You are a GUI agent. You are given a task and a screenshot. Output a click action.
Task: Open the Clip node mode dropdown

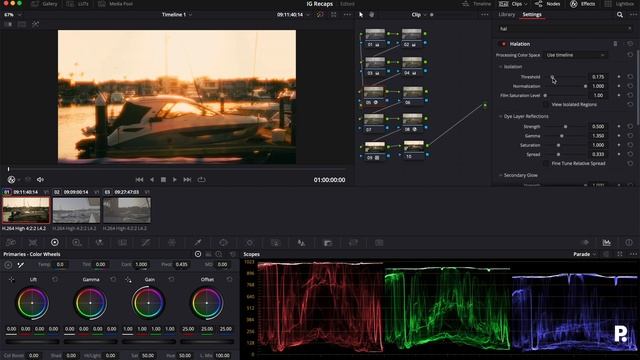(x=419, y=14)
